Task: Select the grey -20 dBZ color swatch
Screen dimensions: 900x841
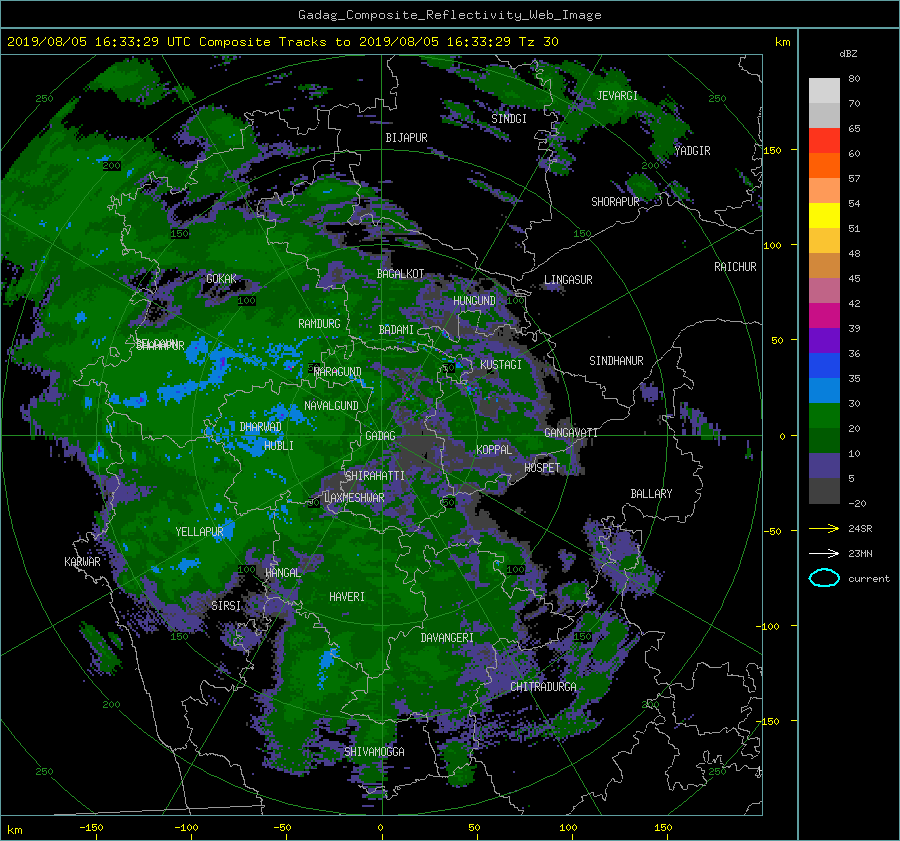Action: (824, 491)
